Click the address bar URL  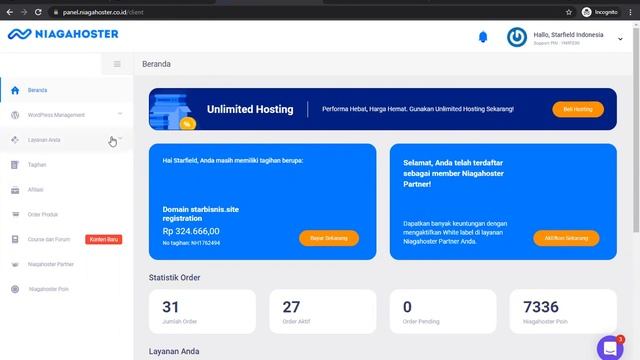(103, 12)
